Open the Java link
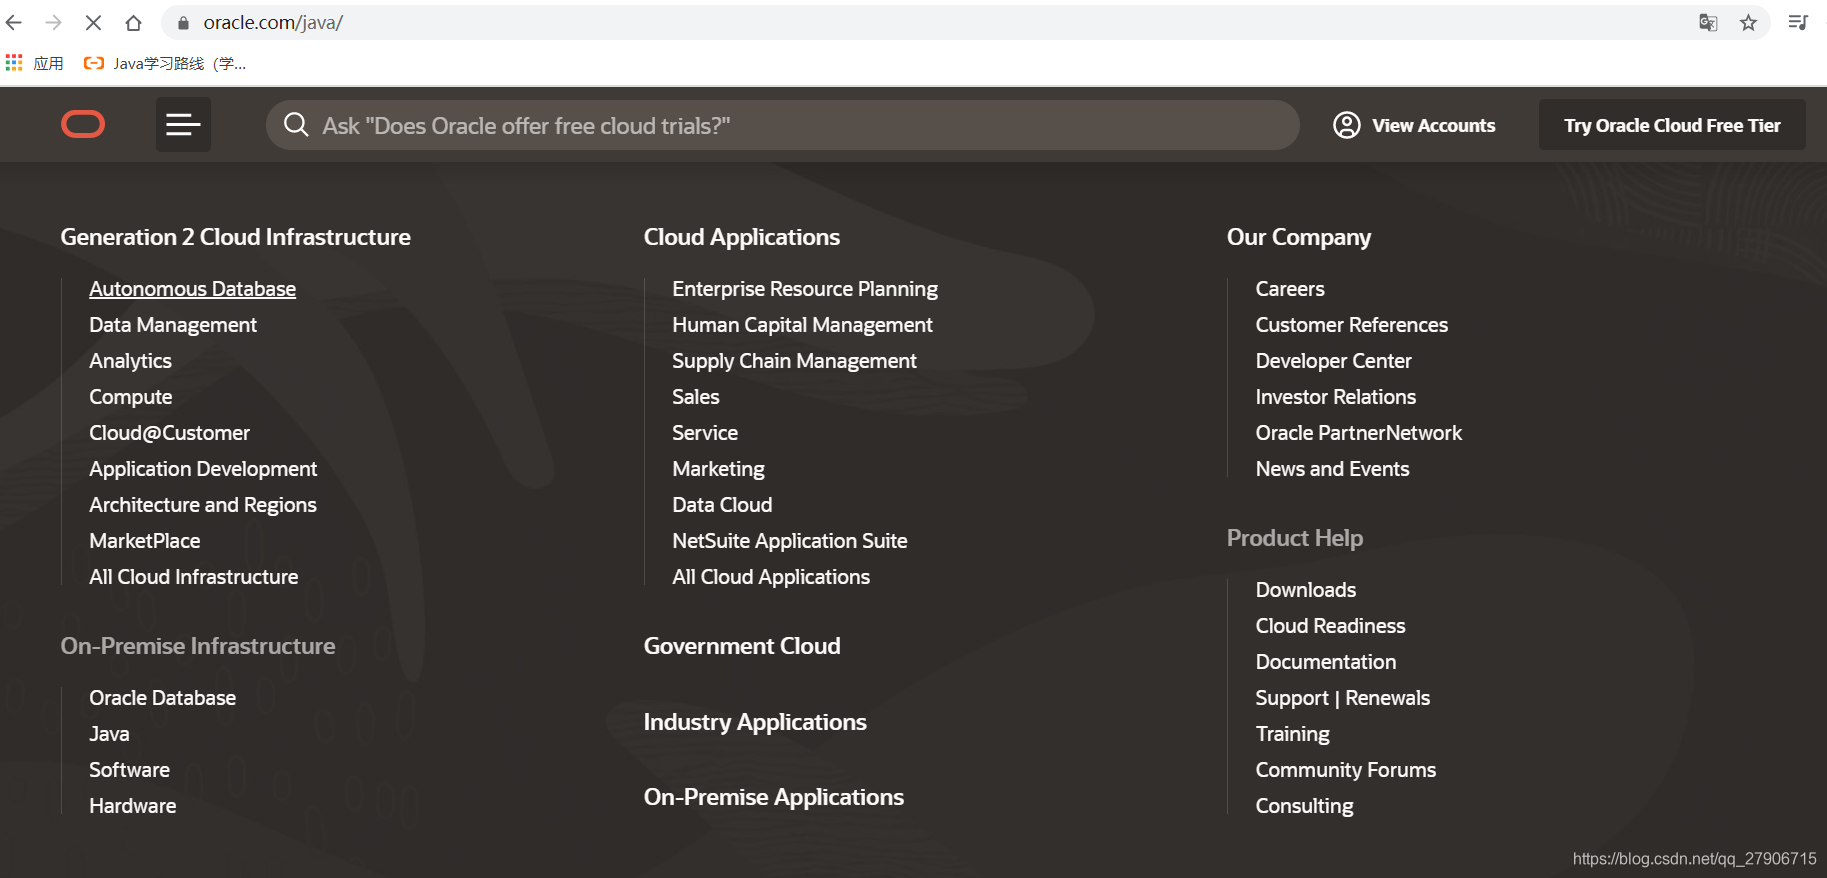 109,734
